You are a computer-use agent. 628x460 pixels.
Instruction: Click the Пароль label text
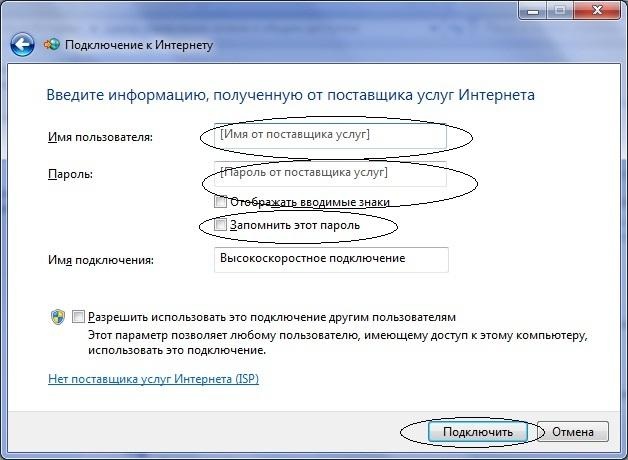pos(70,174)
